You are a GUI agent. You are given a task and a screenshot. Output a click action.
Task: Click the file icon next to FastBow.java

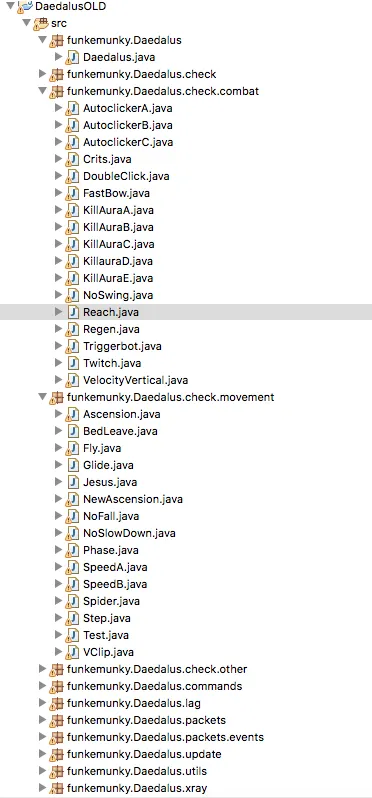(x=73, y=193)
